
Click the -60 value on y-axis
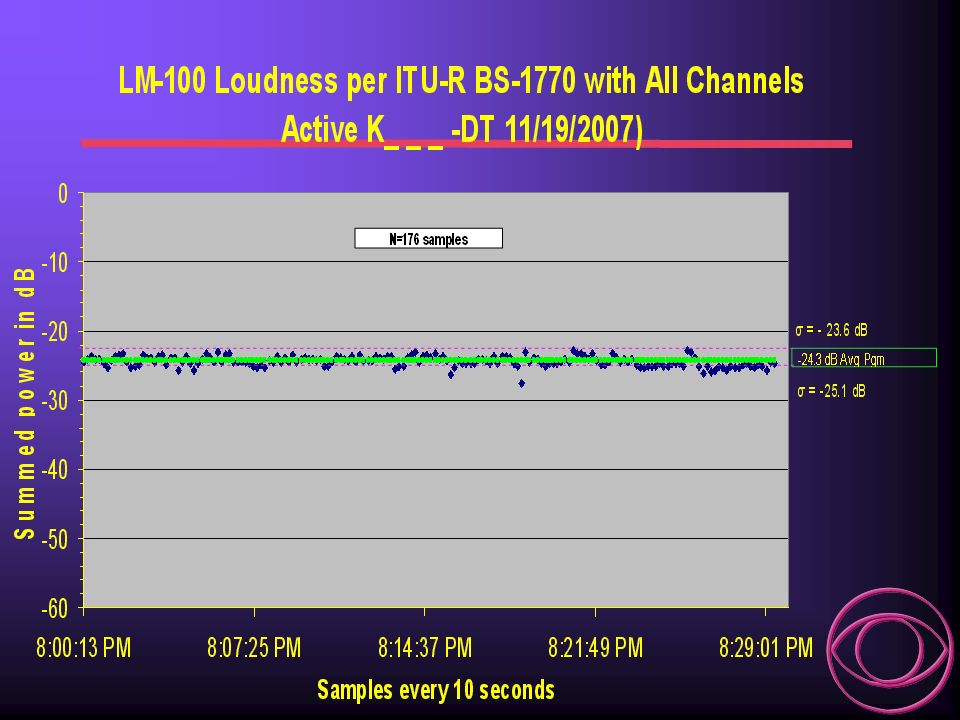55,609
